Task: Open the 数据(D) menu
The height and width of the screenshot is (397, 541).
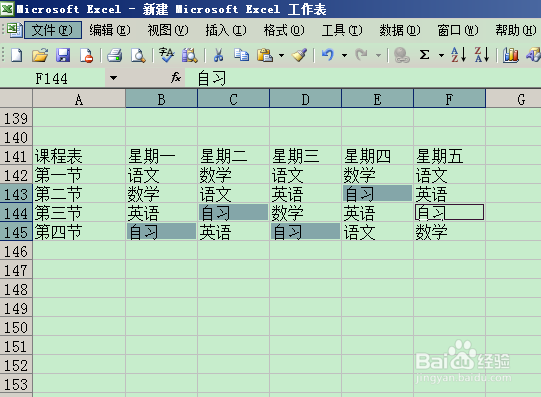Action: click(x=400, y=30)
